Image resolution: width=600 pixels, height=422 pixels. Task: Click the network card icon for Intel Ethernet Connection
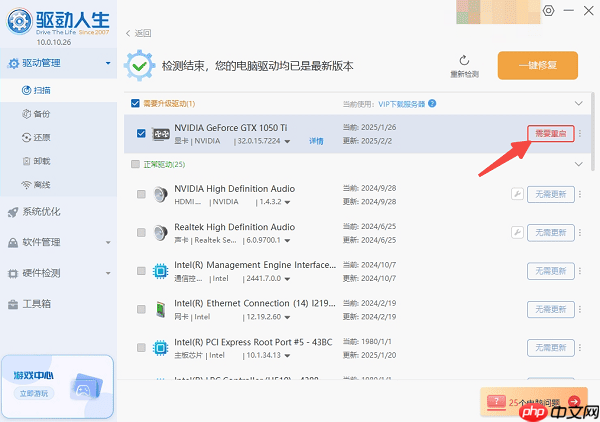pos(160,309)
